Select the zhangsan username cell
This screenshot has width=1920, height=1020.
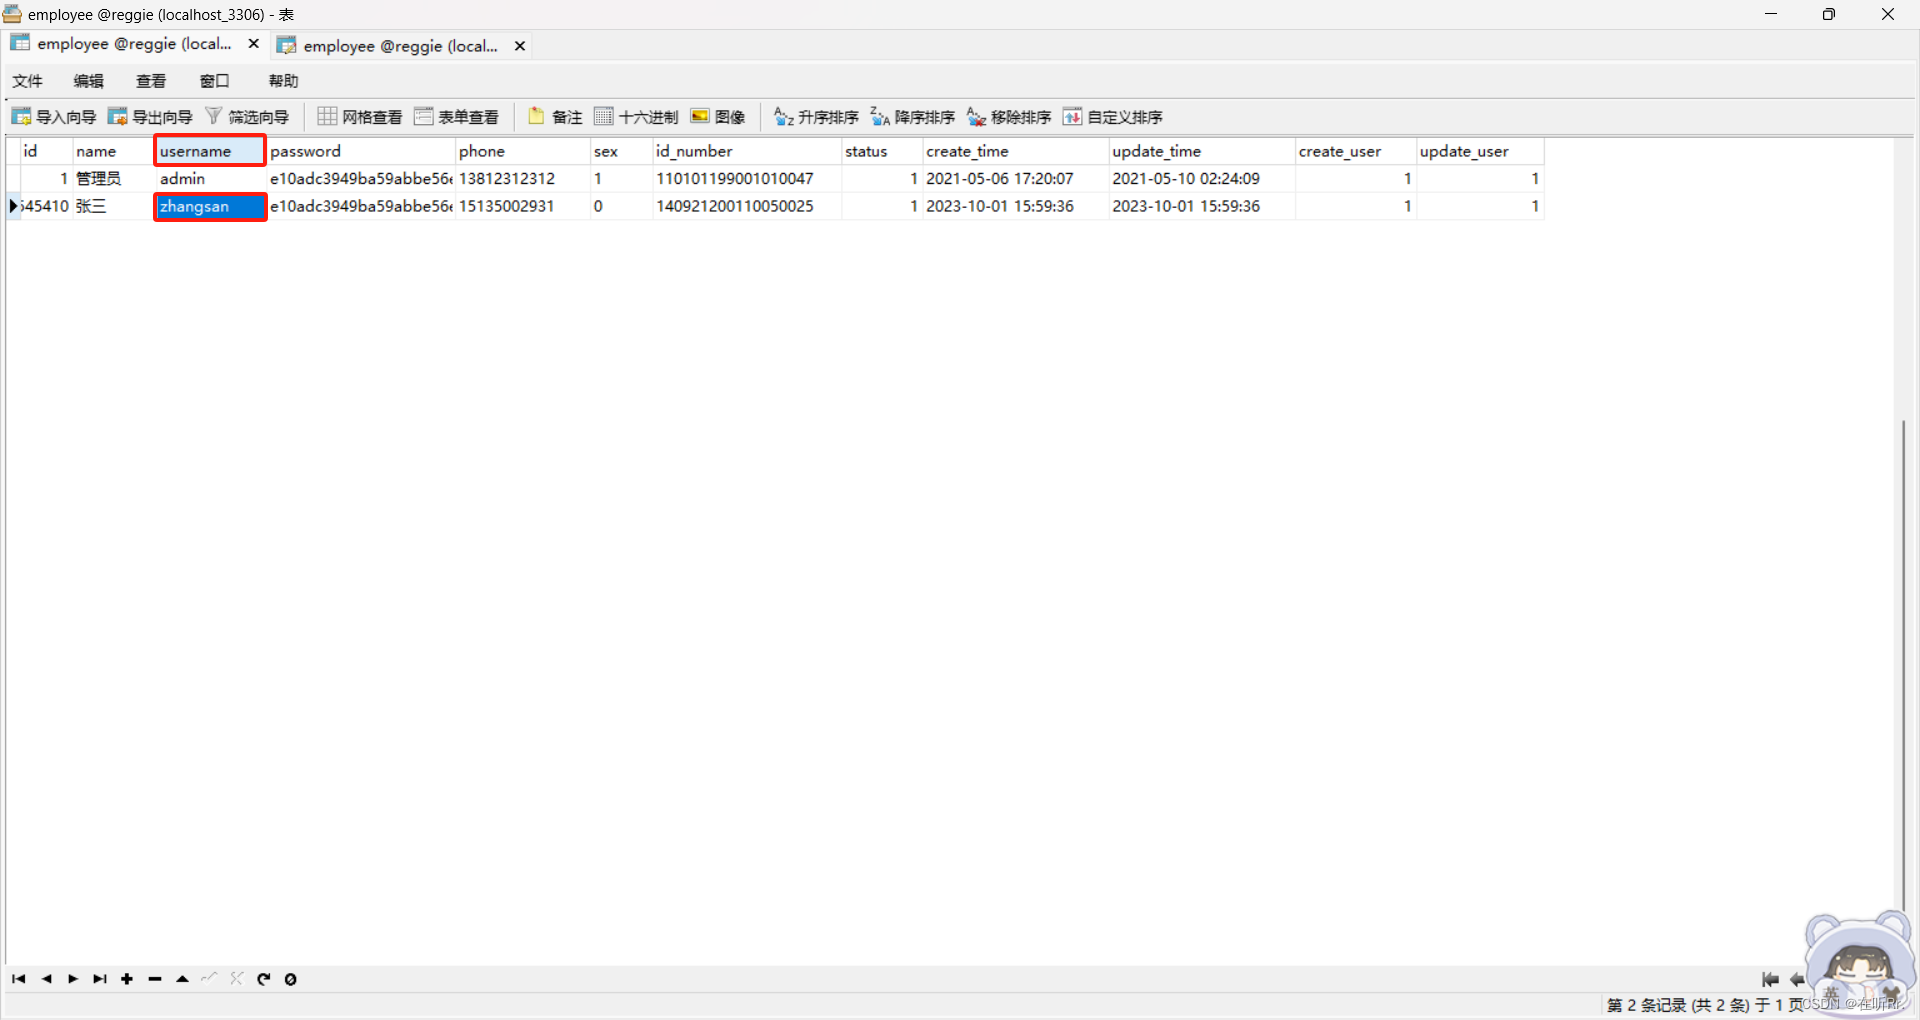(209, 206)
